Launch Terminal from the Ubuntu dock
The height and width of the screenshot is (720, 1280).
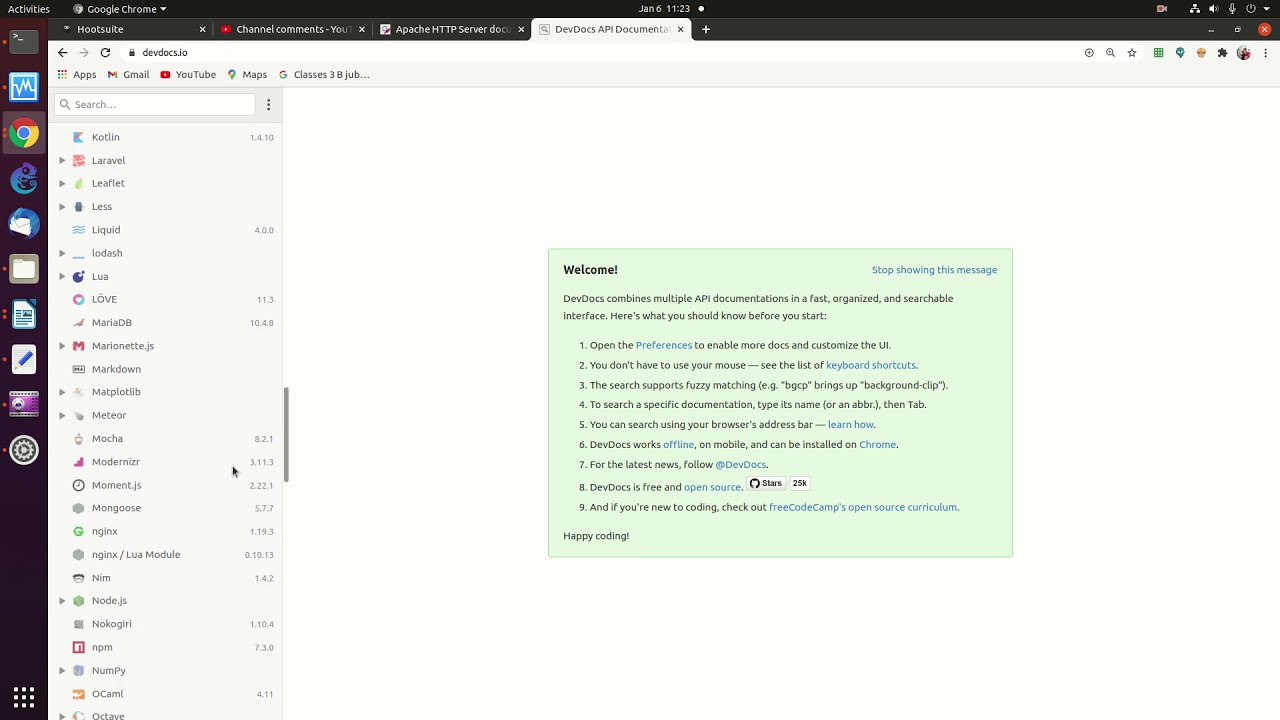tap(24, 41)
